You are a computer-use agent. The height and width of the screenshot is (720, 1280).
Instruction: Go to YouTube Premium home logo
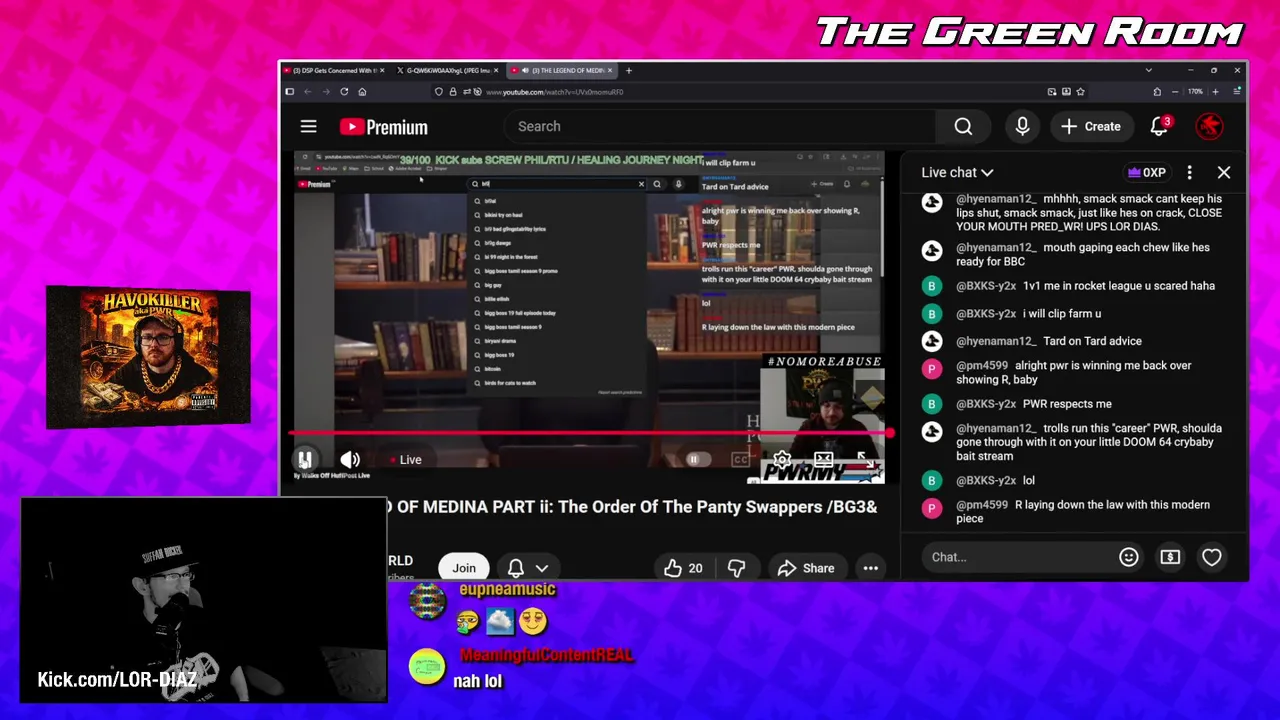pyautogui.click(x=384, y=127)
